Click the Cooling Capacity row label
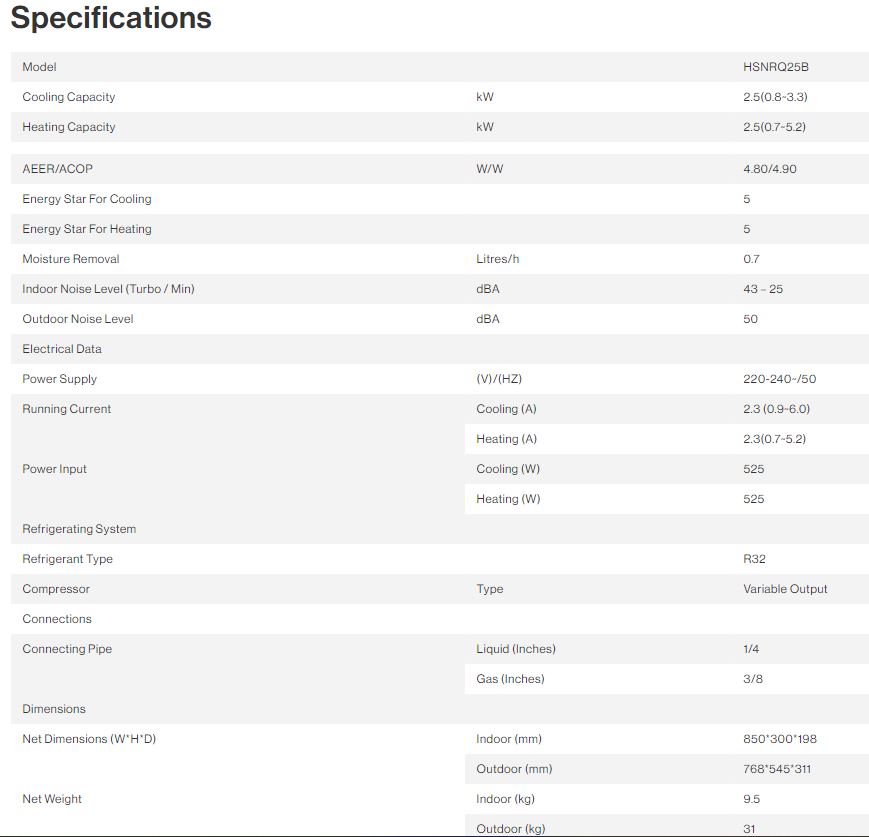This screenshot has height=837, width=869. [69, 97]
